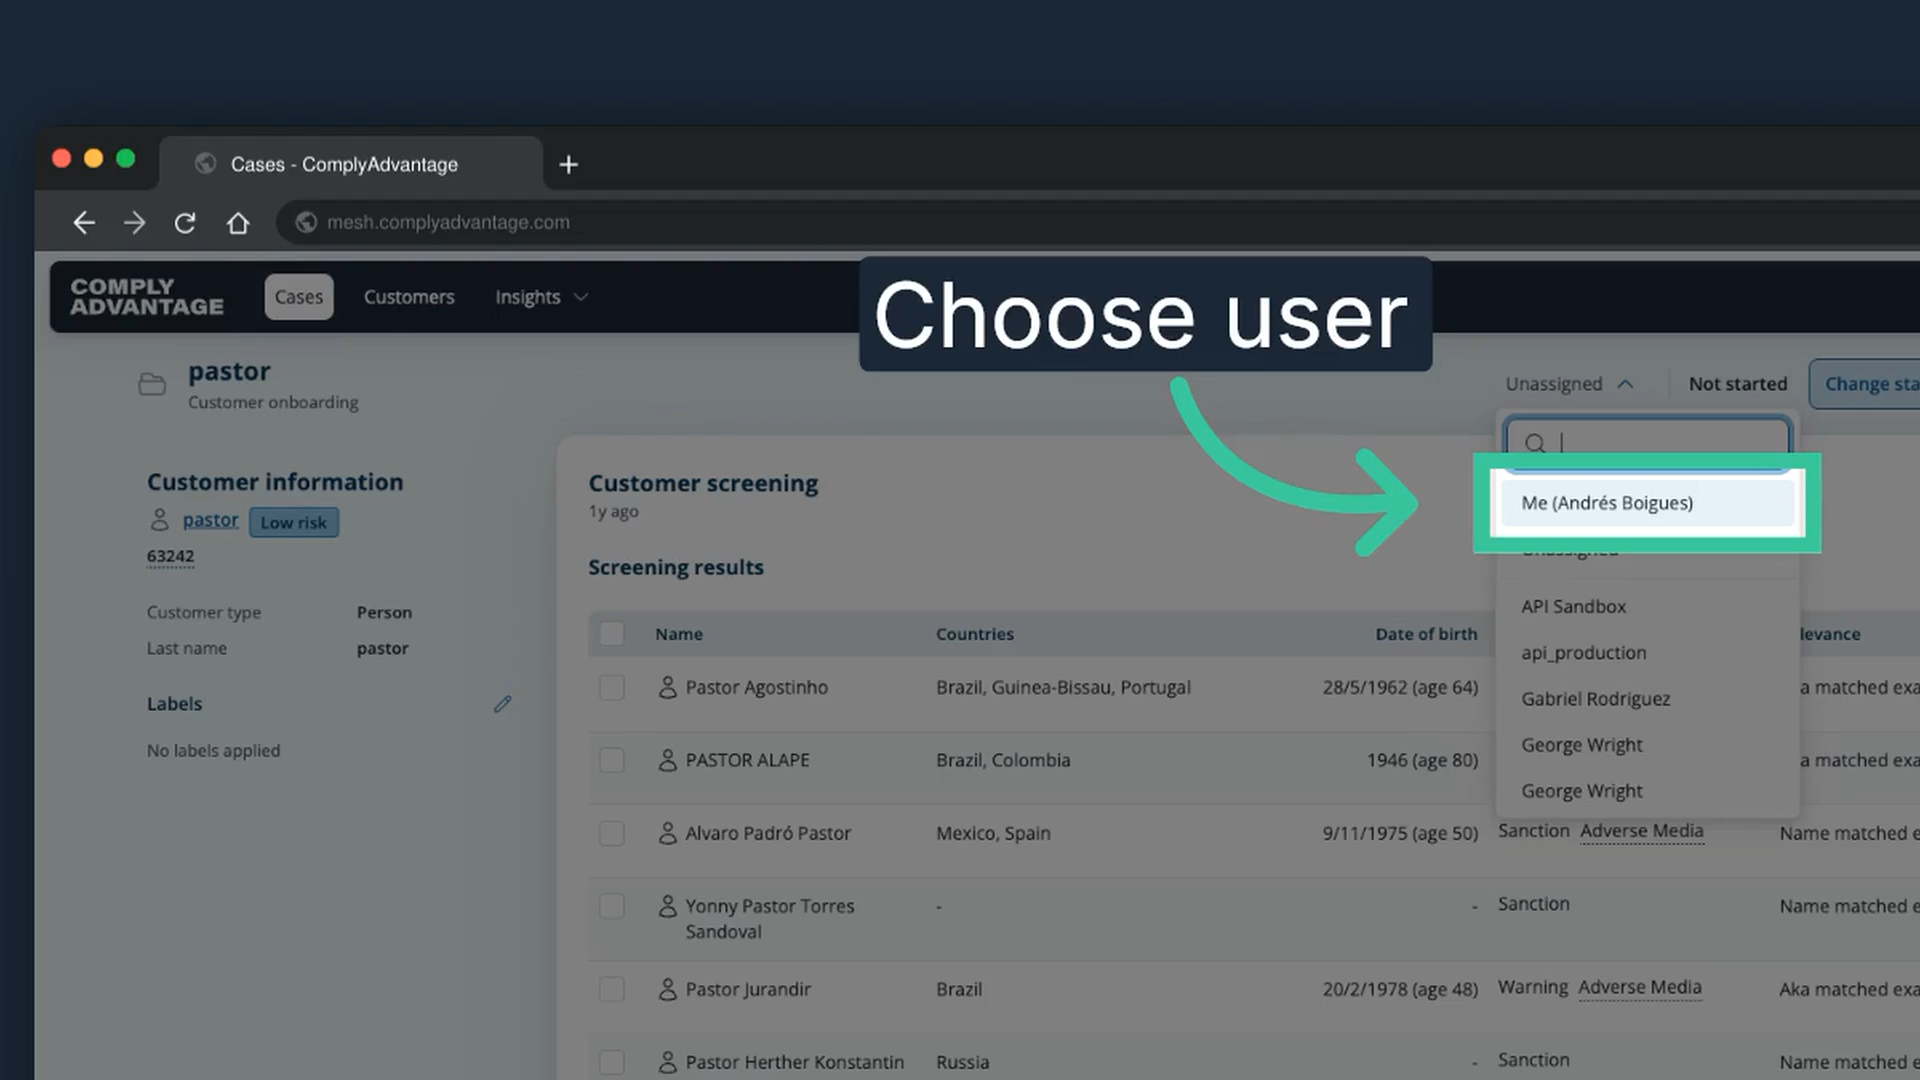1920x1080 pixels.
Task: Click the name Pastor Agostinho
Action: (x=757, y=688)
